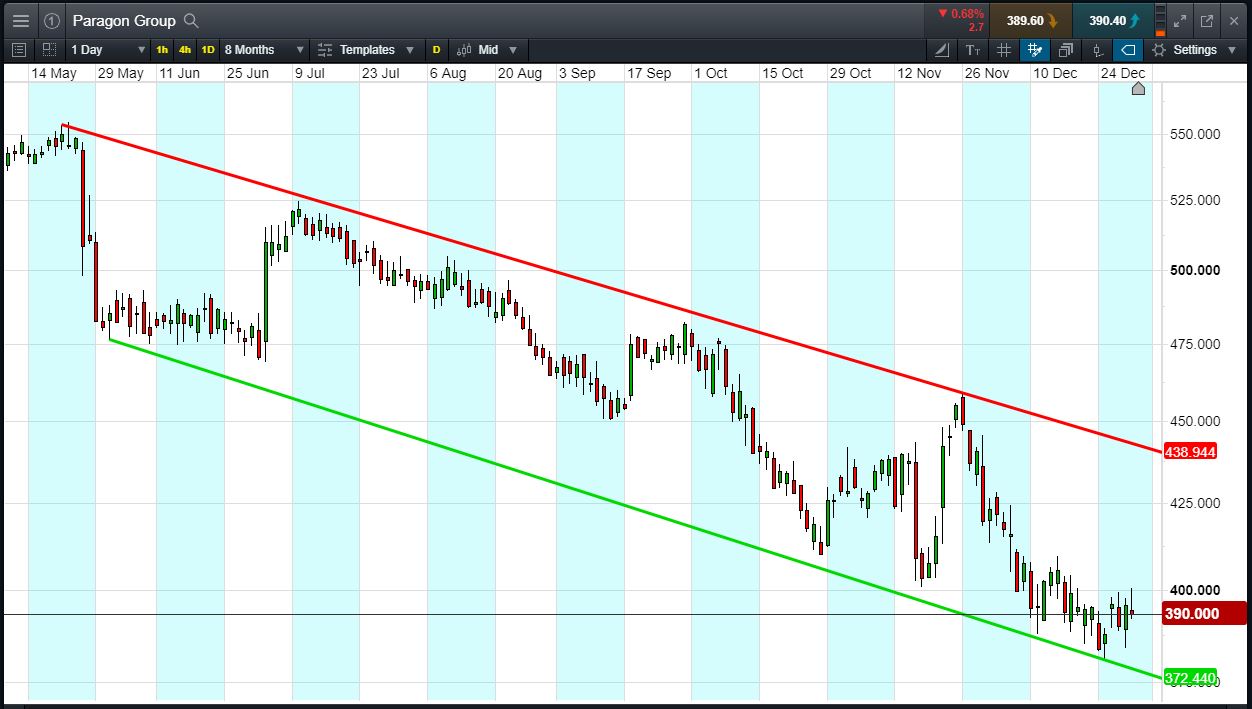Click the sell price 389.60 button
The image size is (1252, 709).
coord(1032,20)
